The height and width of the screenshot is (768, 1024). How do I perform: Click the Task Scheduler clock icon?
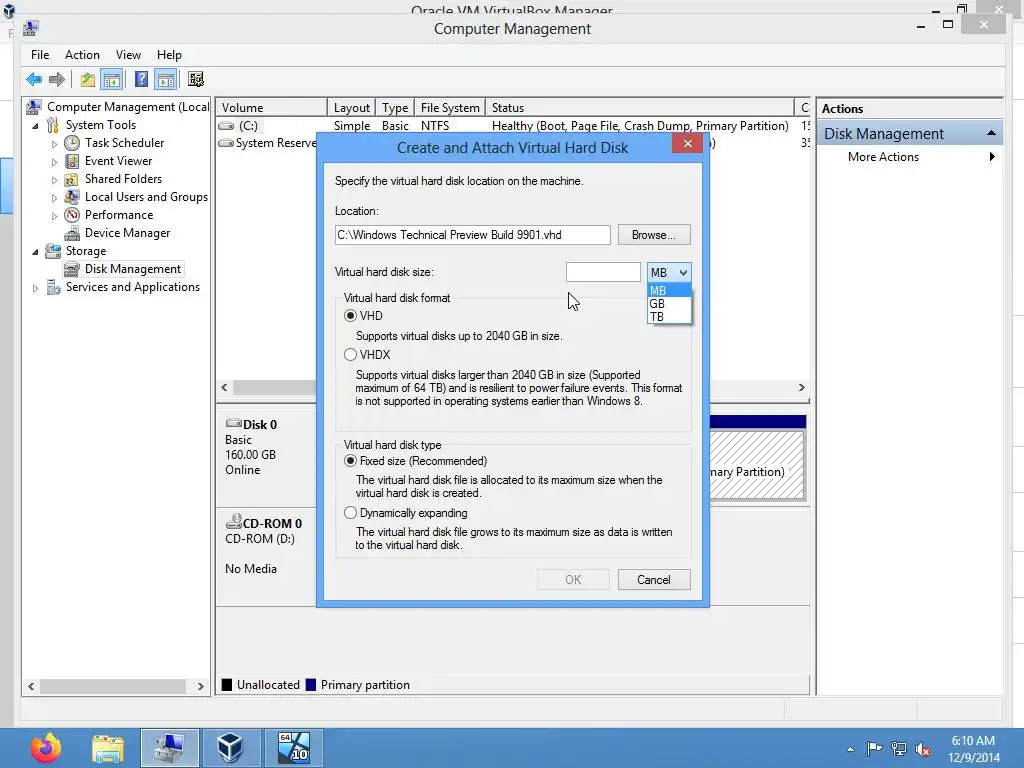tap(72, 143)
